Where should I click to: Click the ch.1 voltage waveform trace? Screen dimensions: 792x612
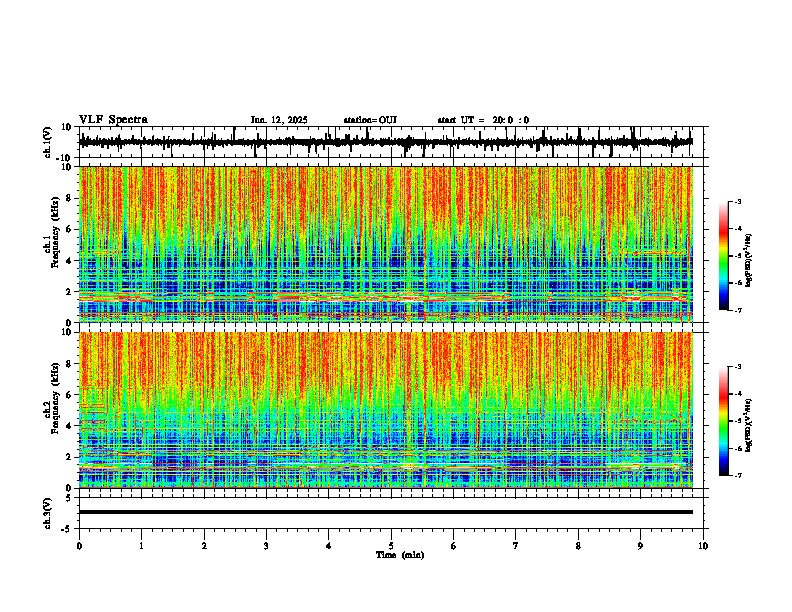(x=385, y=142)
